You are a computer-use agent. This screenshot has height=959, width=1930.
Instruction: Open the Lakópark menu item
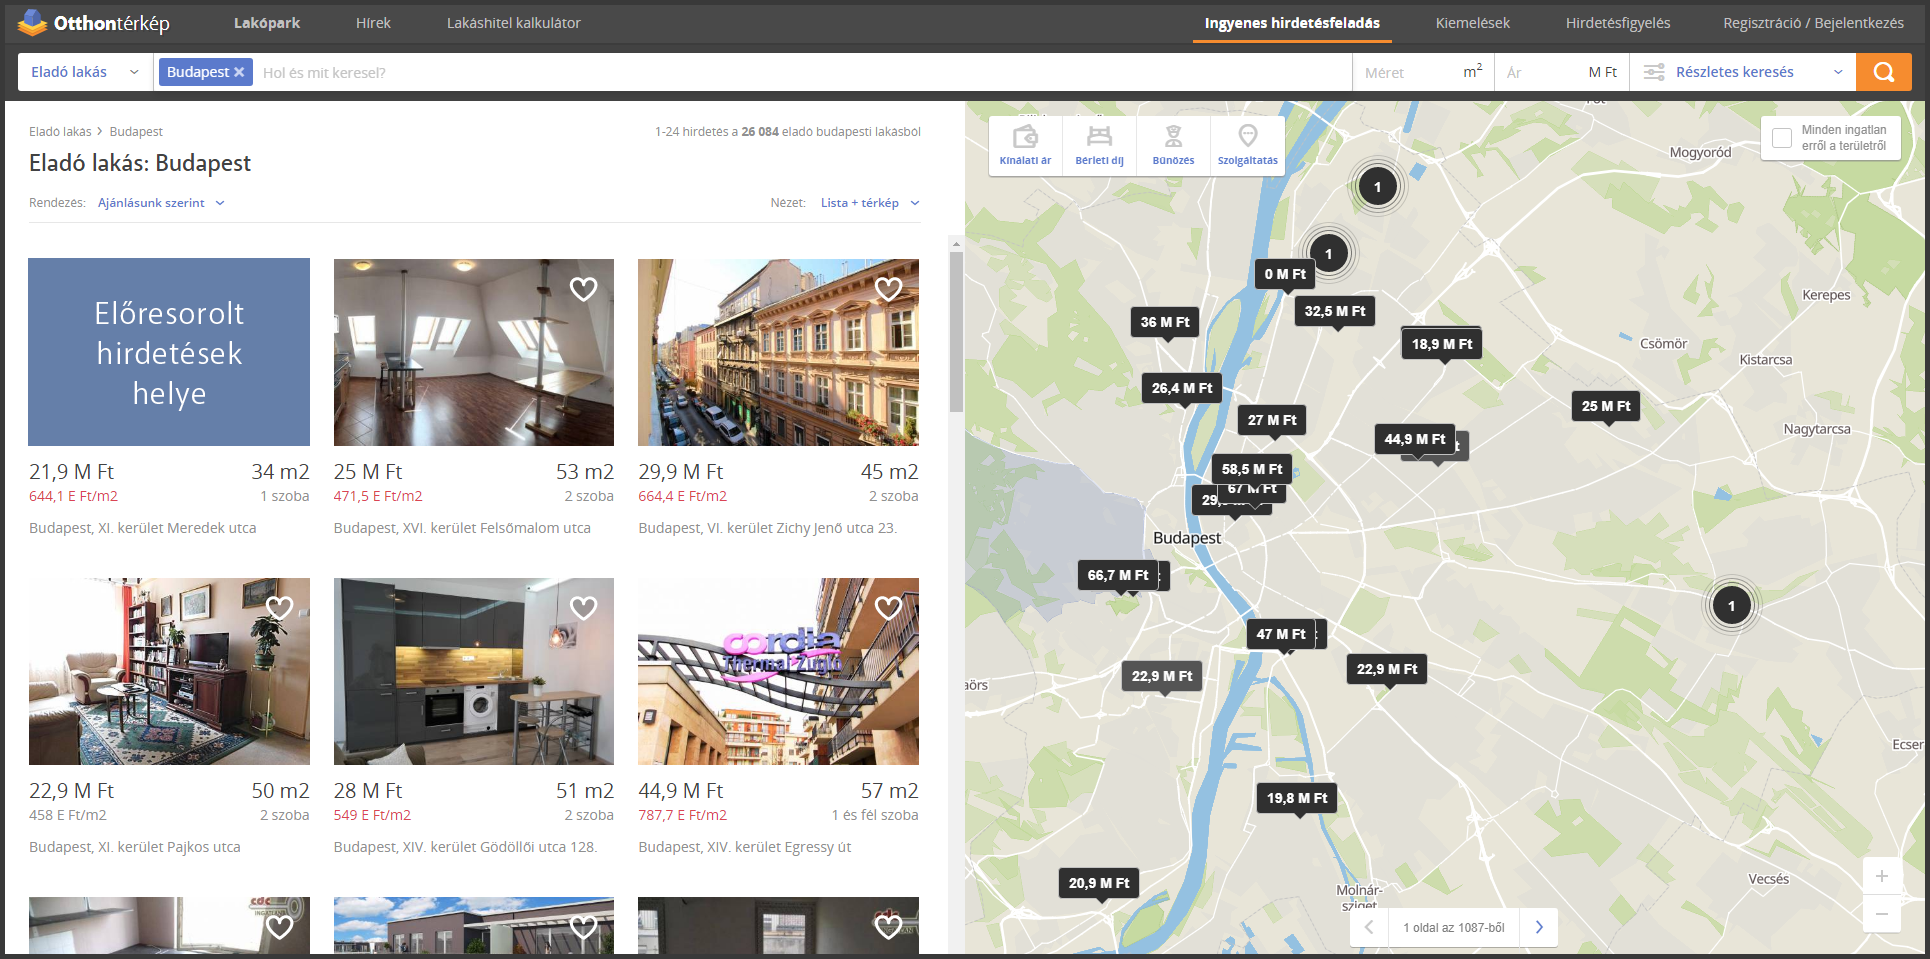[x=267, y=23]
